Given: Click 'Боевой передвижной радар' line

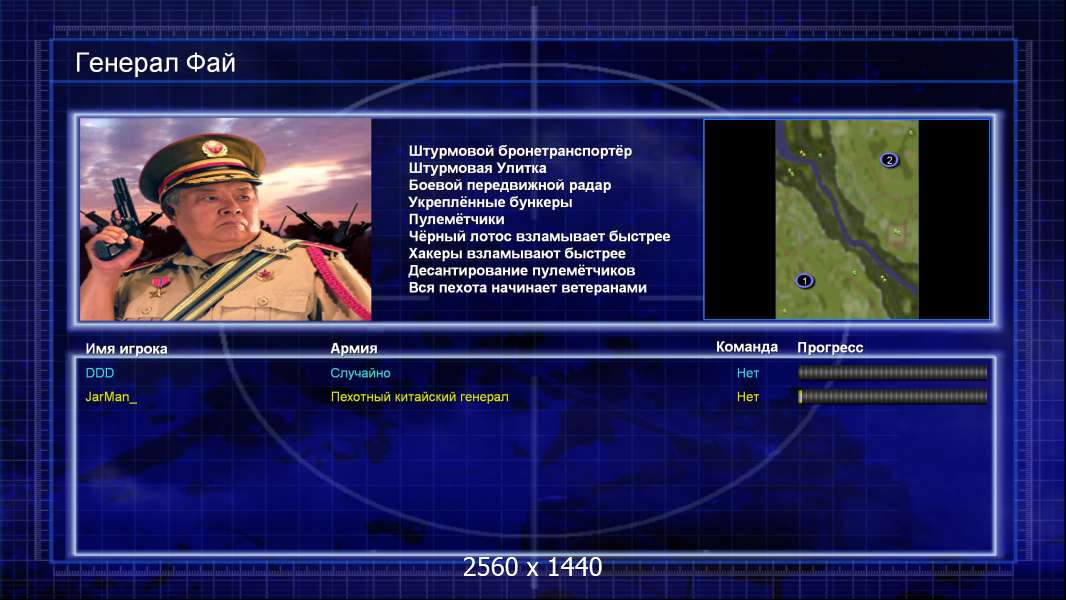Looking at the screenshot, I should (x=510, y=185).
